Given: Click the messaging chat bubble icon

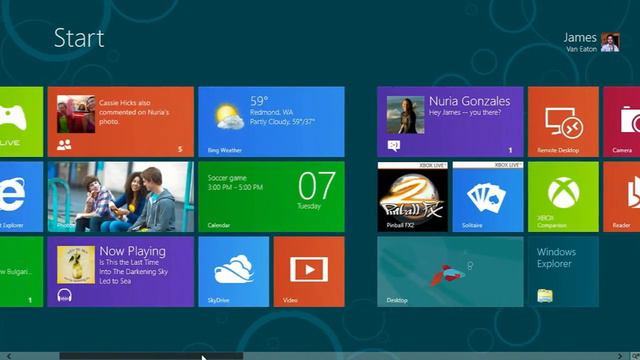Looking at the screenshot, I should [394, 145].
